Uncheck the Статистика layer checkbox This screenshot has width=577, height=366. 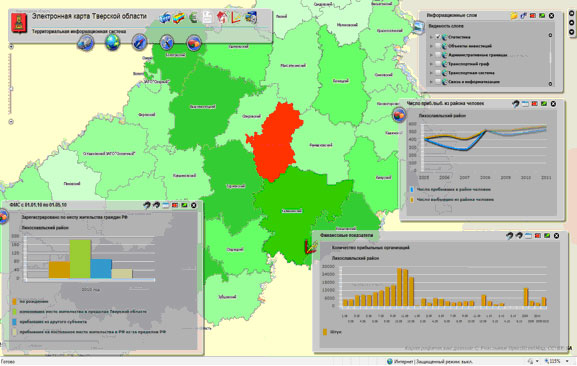point(438,37)
